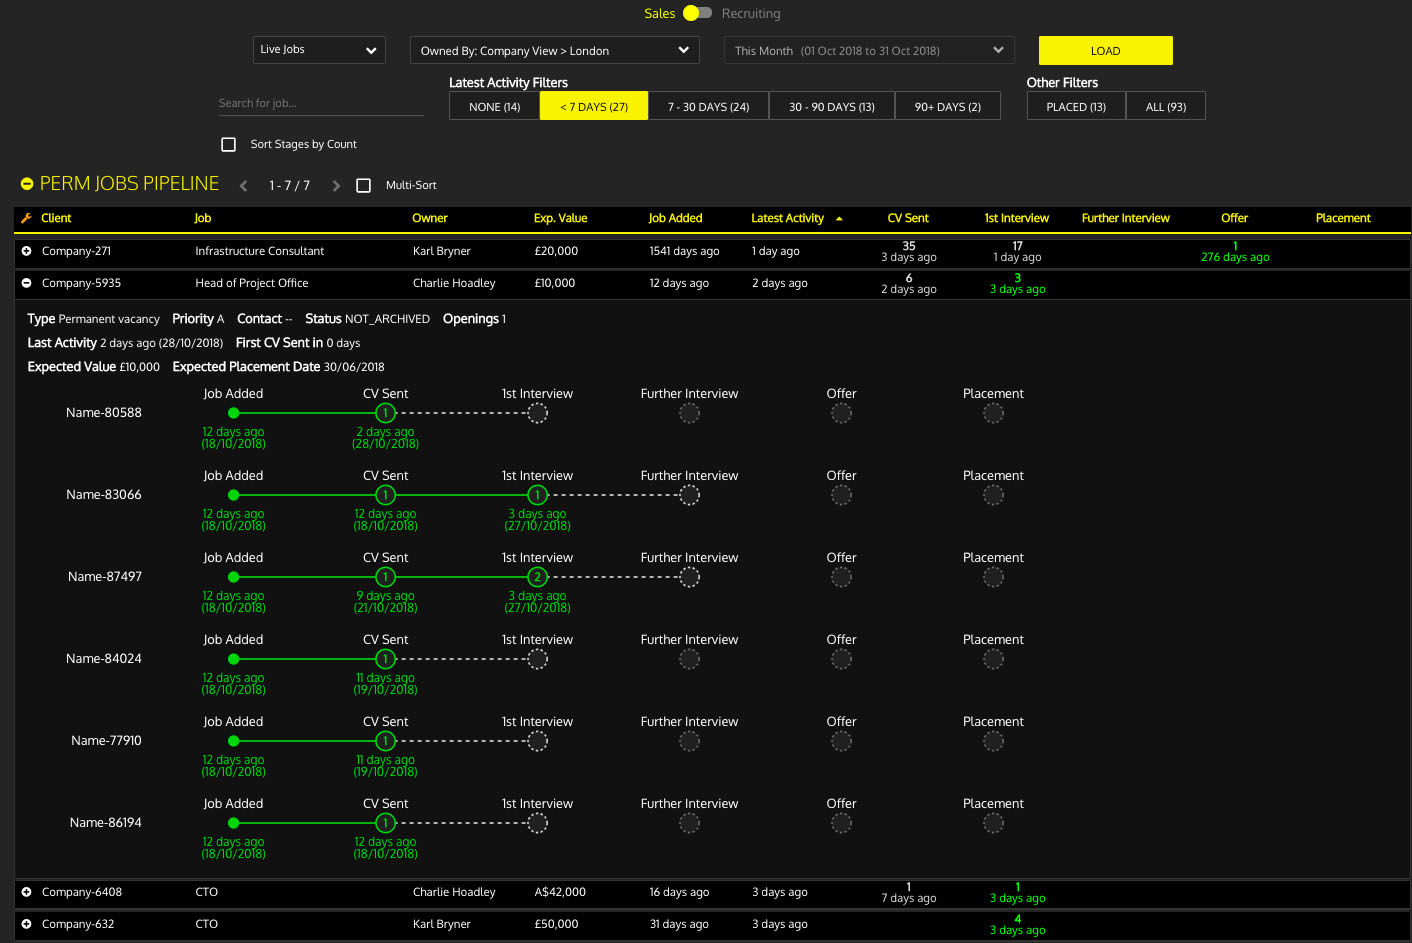Screen dimensions: 1412x943
Task: Open the This Month date range dropdown
Action: (x=869, y=50)
